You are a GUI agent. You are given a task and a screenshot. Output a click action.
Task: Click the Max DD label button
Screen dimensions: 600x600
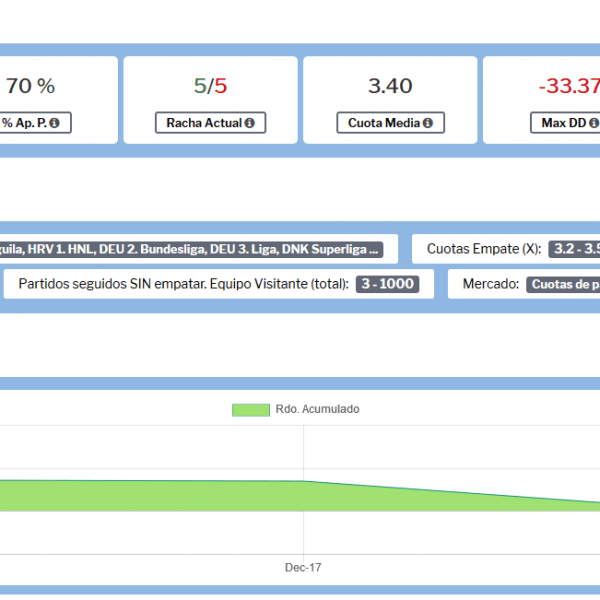pyautogui.click(x=565, y=123)
